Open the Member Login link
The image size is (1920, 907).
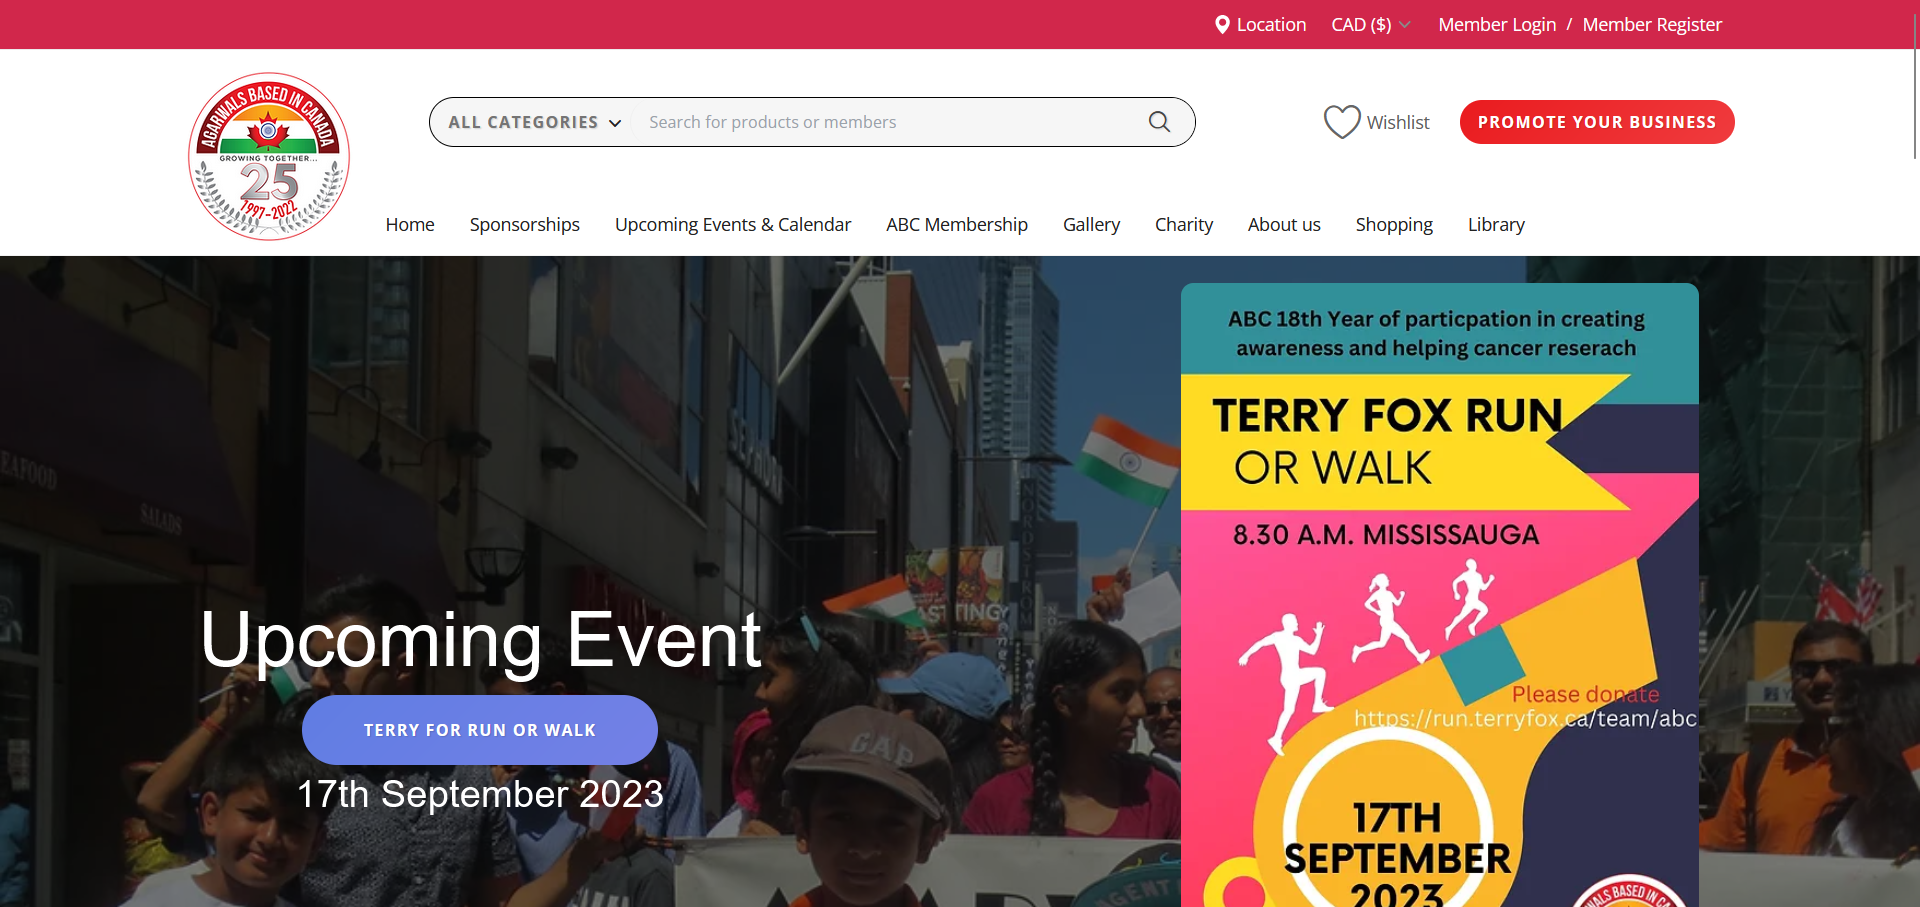click(1497, 24)
